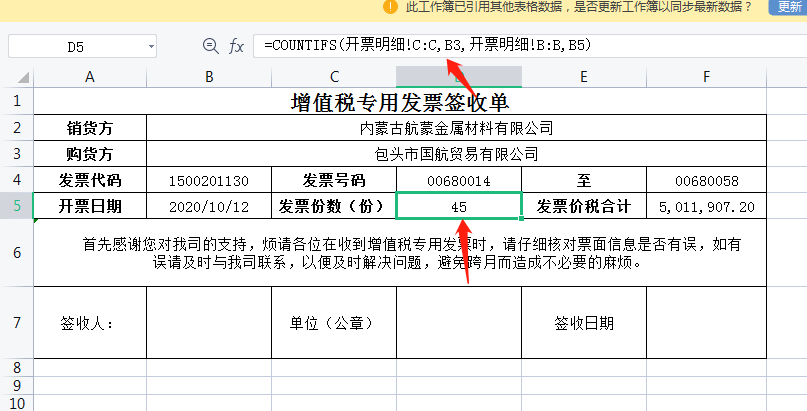Click the magnifier zoom icon beside formula bar
807x411 pixels.
click(x=210, y=46)
